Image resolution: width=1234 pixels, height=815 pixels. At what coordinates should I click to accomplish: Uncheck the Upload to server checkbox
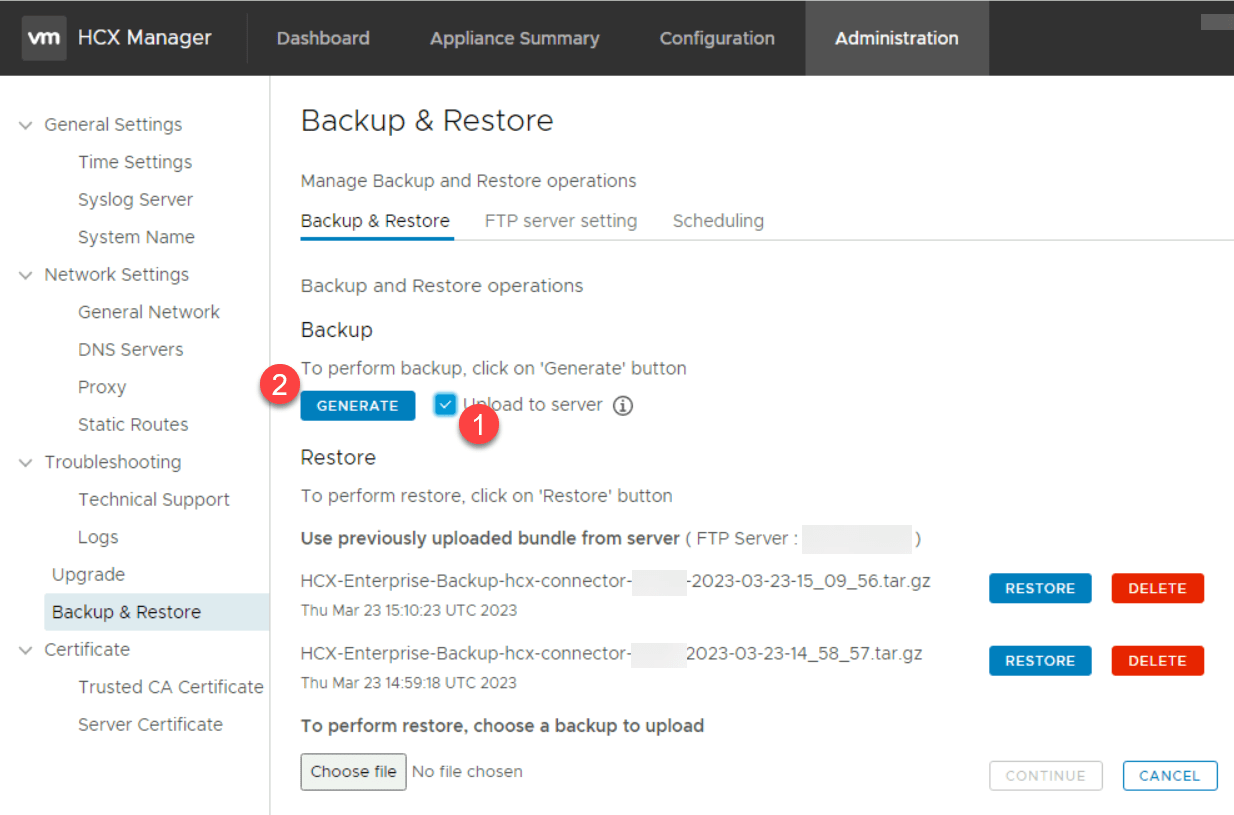[445, 404]
